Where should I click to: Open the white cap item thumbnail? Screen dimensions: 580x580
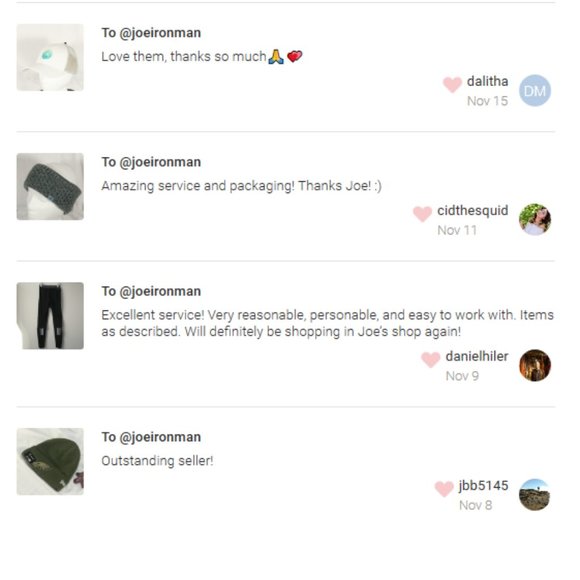[50, 57]
